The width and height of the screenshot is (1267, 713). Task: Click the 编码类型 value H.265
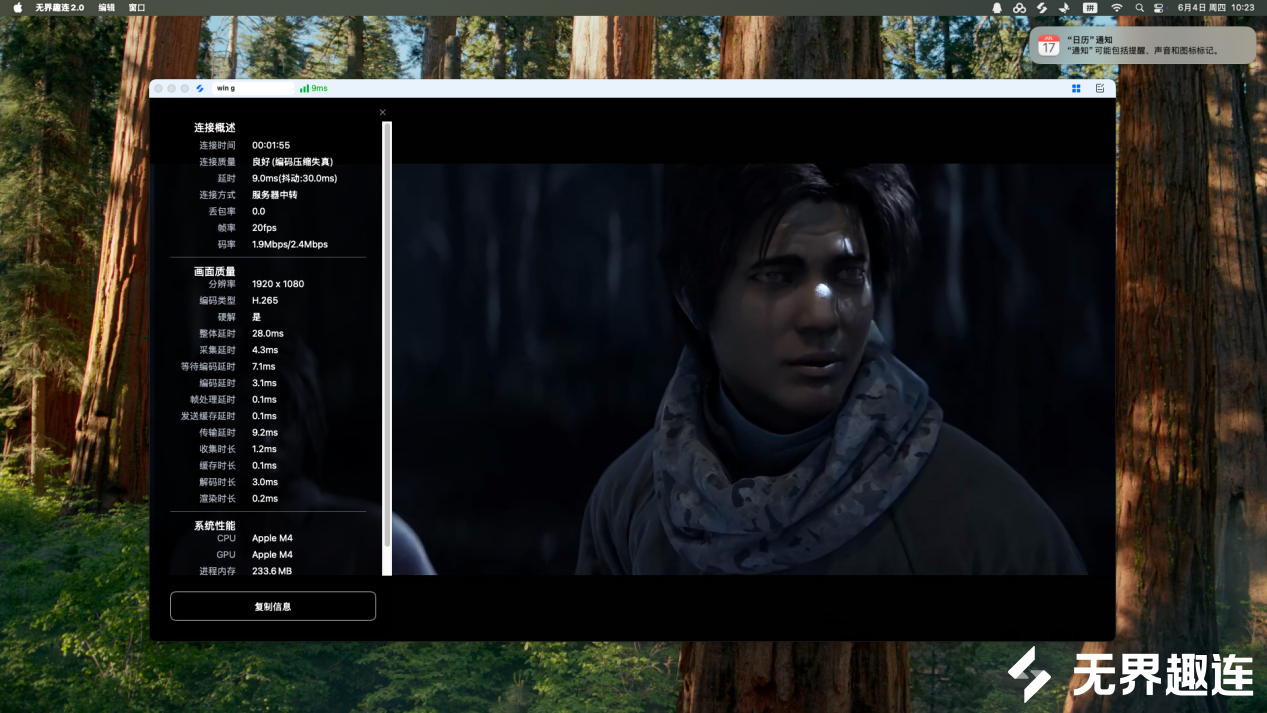tap(265, 300)
